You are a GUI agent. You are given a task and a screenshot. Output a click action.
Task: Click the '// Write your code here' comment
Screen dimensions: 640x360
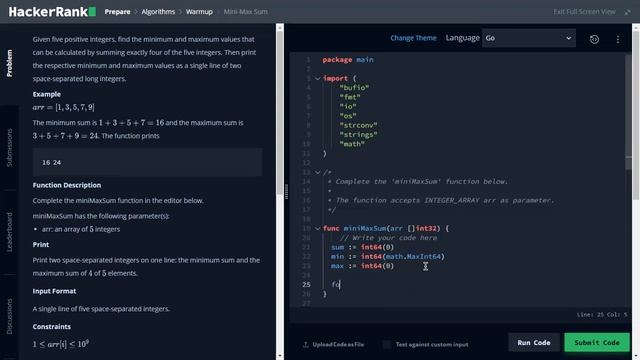[388, 238]
